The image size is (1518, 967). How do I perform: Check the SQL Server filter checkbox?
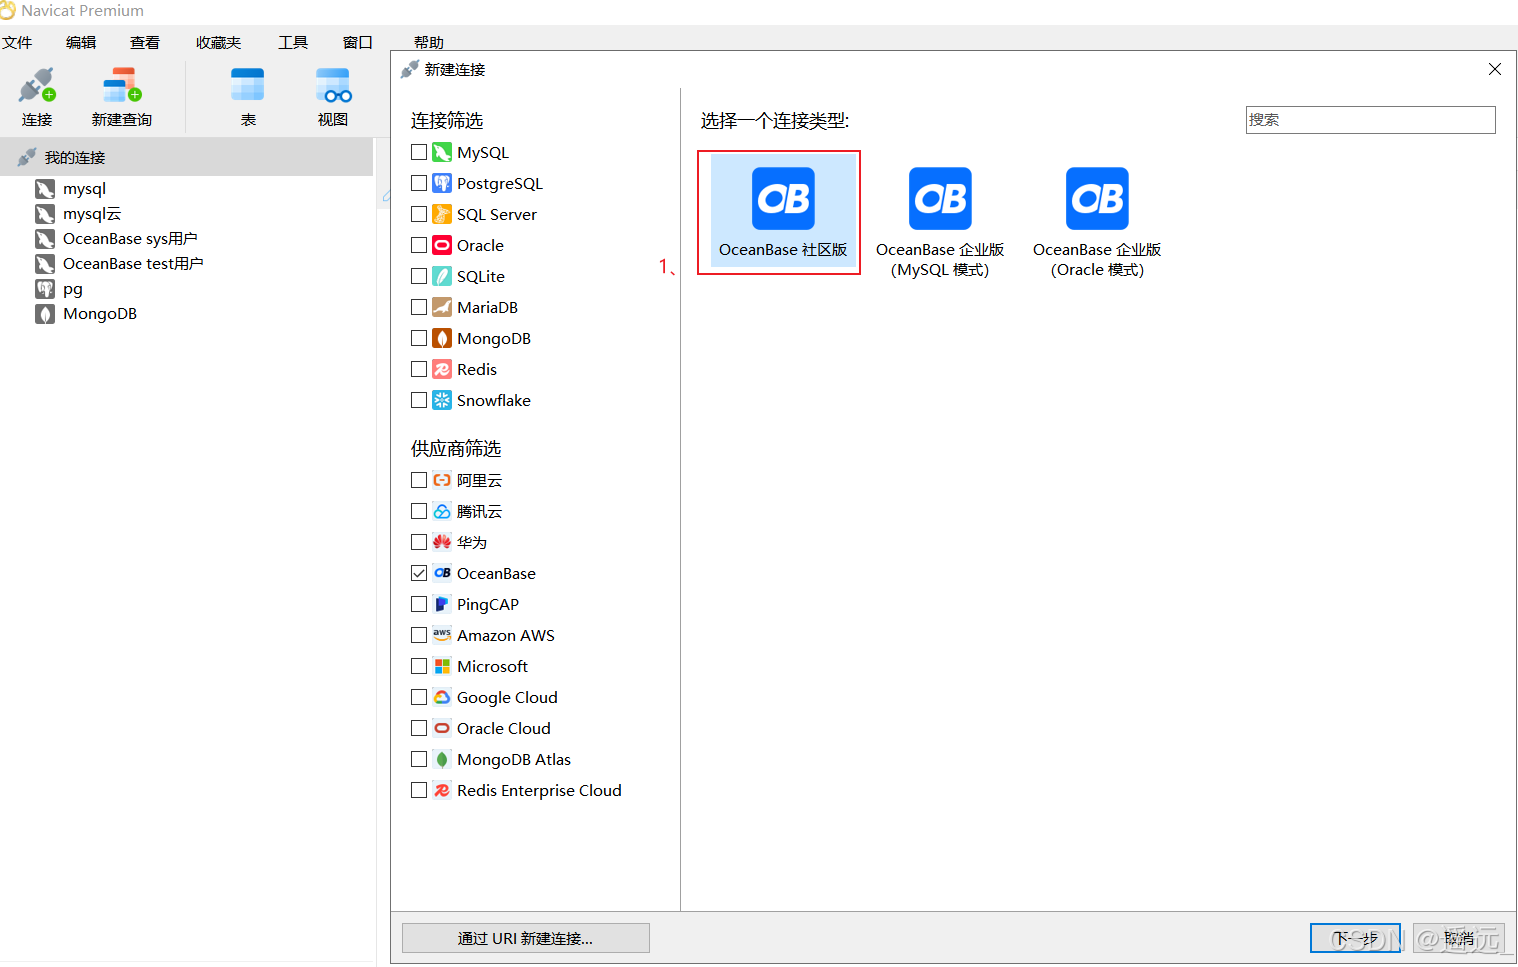pyautogui.click(x=419, y=214)
